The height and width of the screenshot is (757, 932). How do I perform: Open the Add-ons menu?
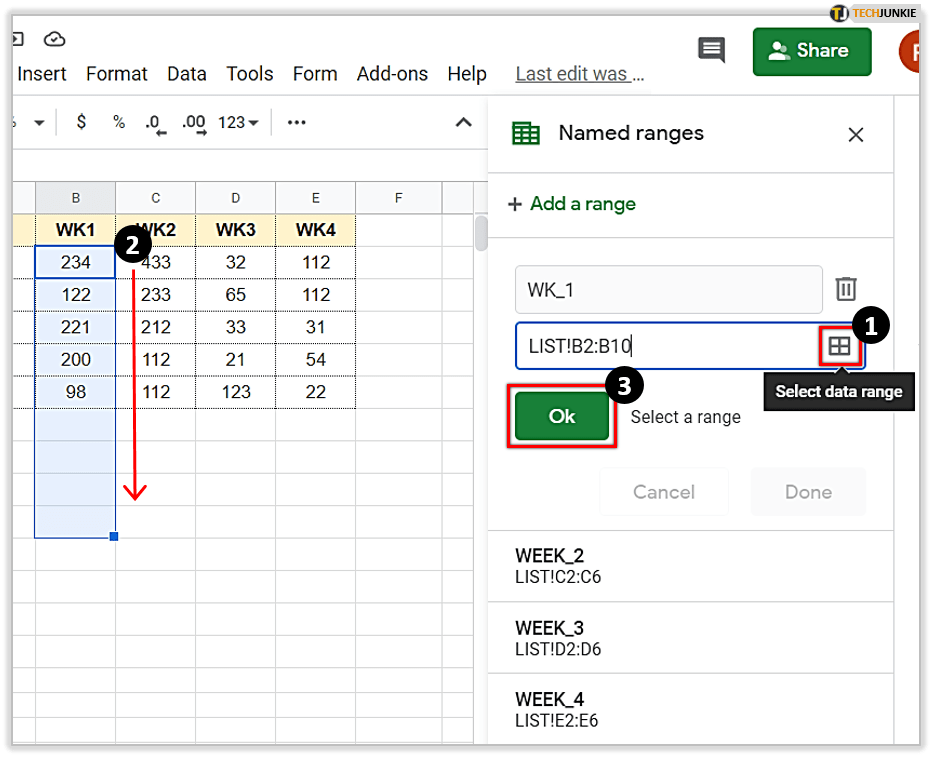(392, 74)
